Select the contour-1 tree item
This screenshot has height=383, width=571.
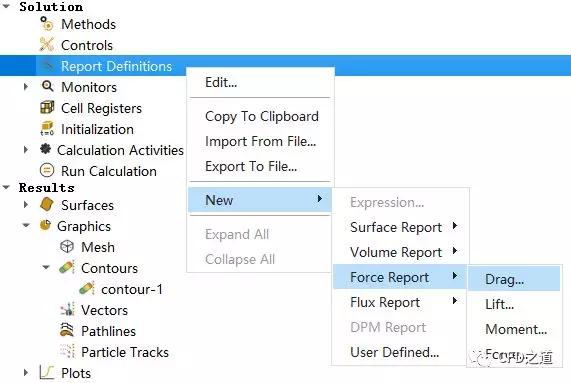click(x=132, y=289)
